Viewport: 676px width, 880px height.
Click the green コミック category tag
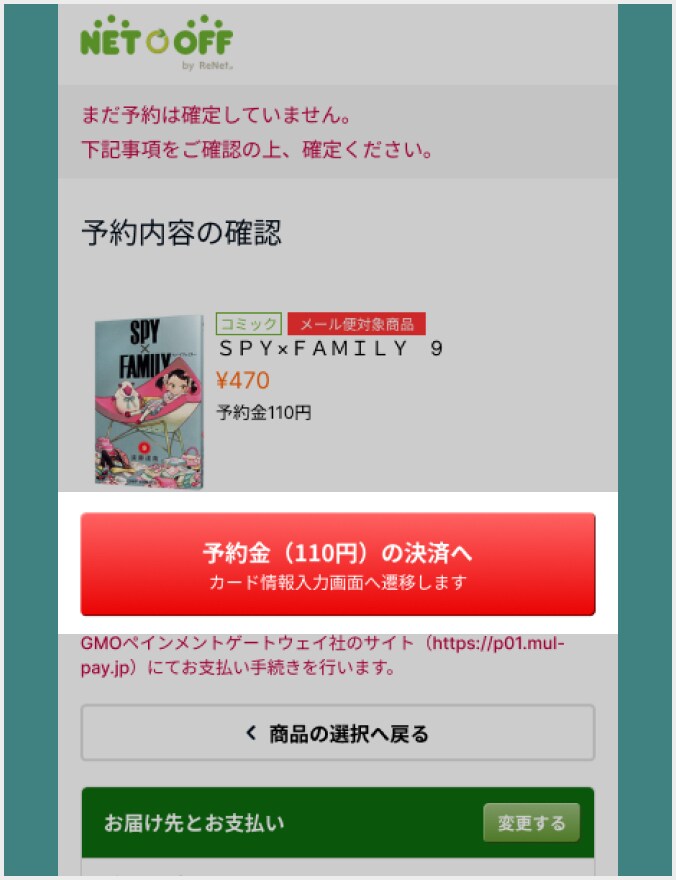click(x=249, y=324)
